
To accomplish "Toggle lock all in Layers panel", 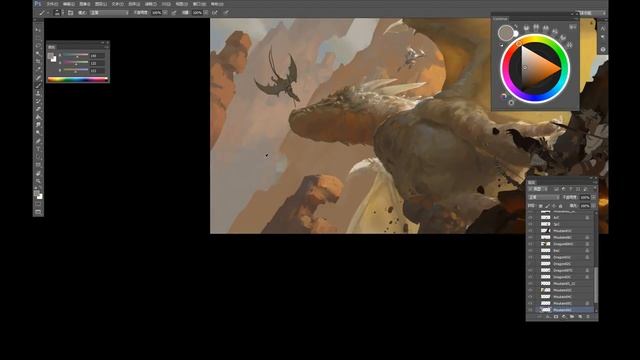I will (560, 206).
